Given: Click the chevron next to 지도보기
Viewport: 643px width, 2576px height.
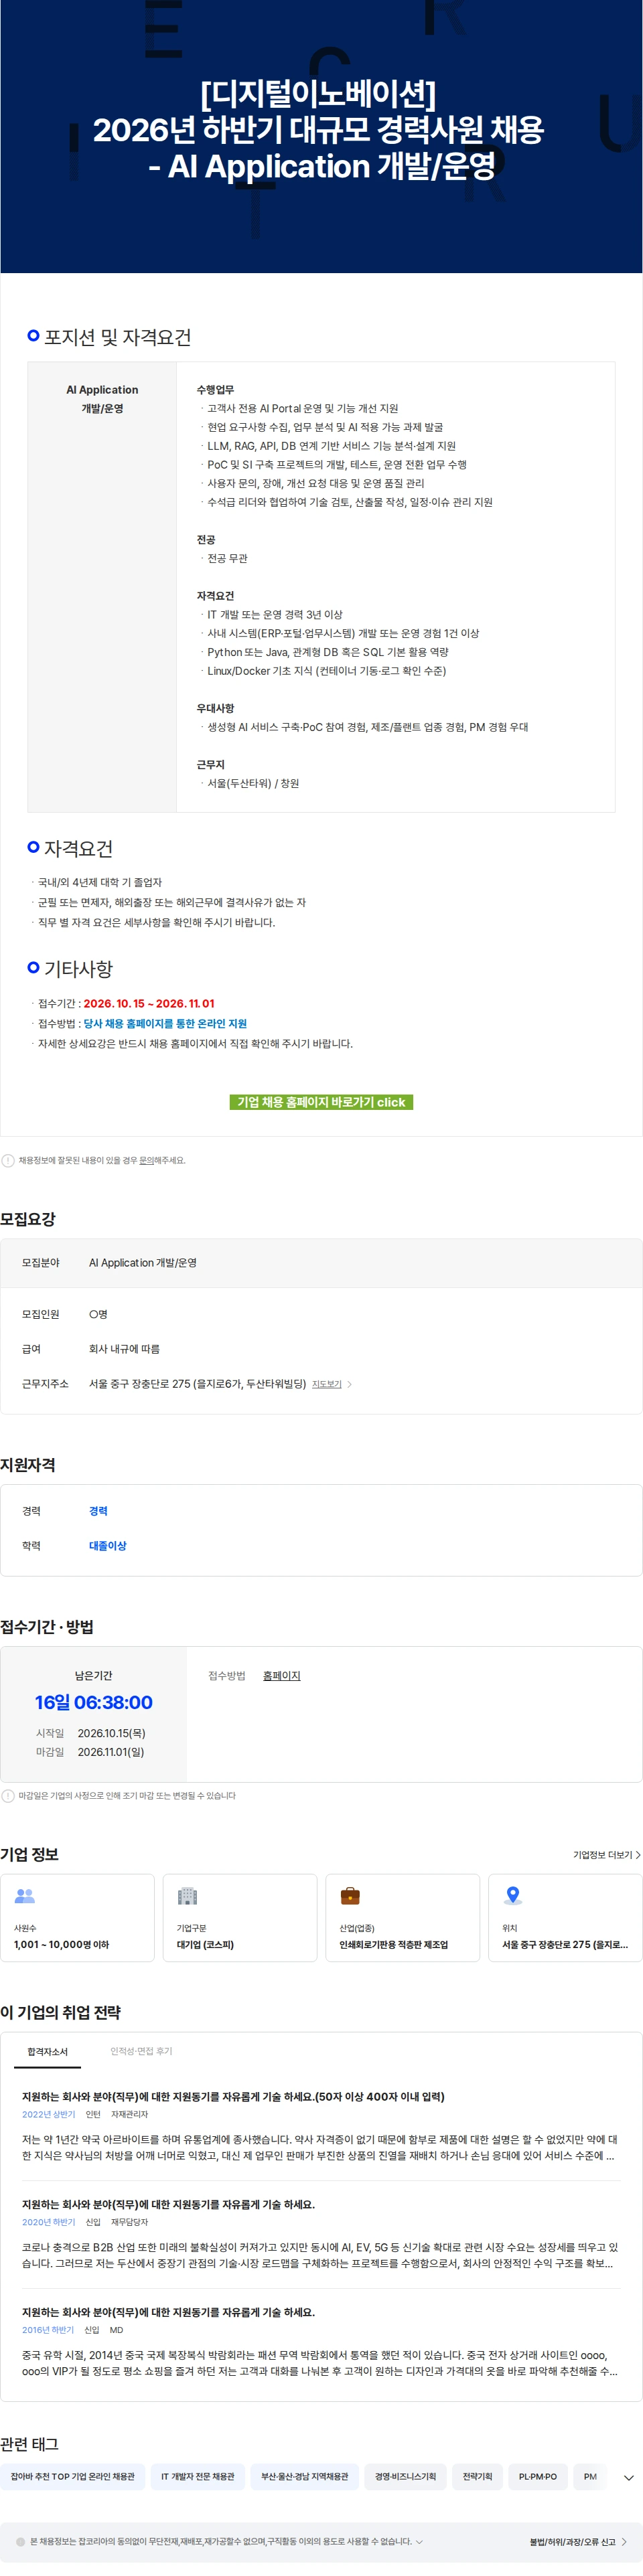Looking at the screenshot, I should point(349,1384).
